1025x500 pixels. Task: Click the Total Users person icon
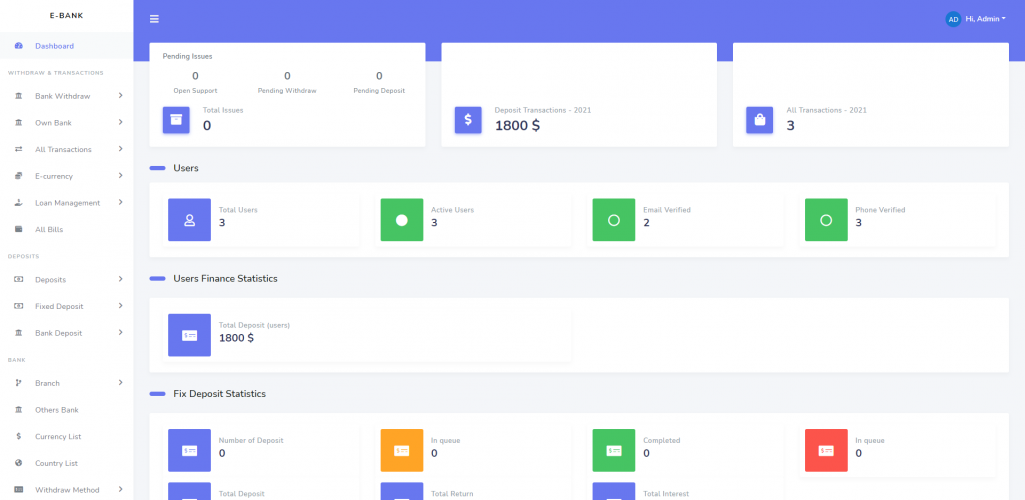point(189,220)
